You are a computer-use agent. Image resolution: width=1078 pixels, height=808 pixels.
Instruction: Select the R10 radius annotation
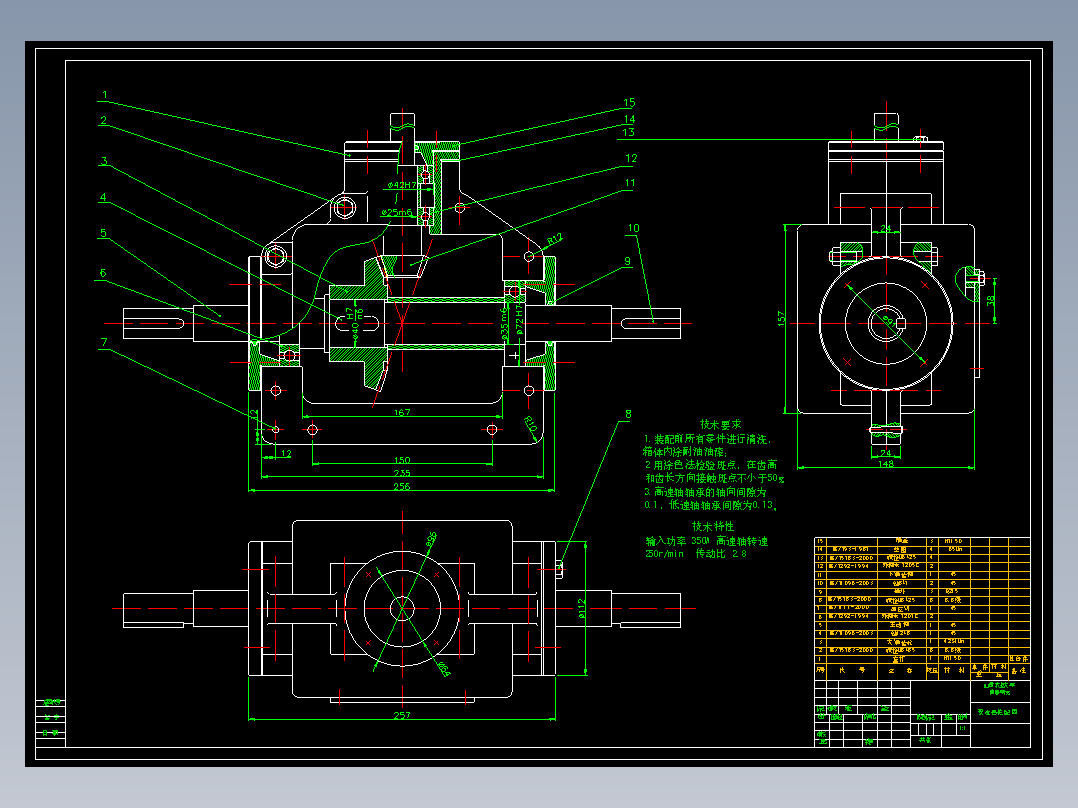pyautogui.click(x=530, y=424)
